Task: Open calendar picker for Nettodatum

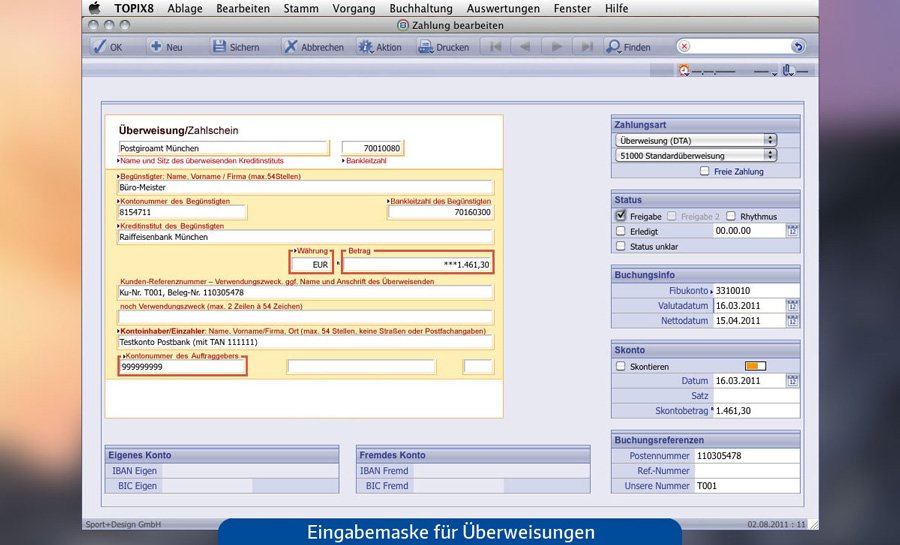Action: click(793, 320)
